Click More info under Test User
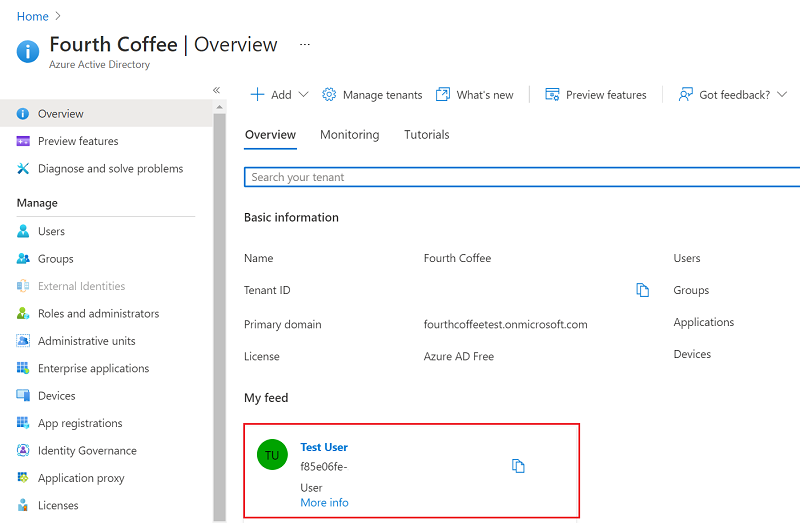800x523 pixels. coord(324,503)
